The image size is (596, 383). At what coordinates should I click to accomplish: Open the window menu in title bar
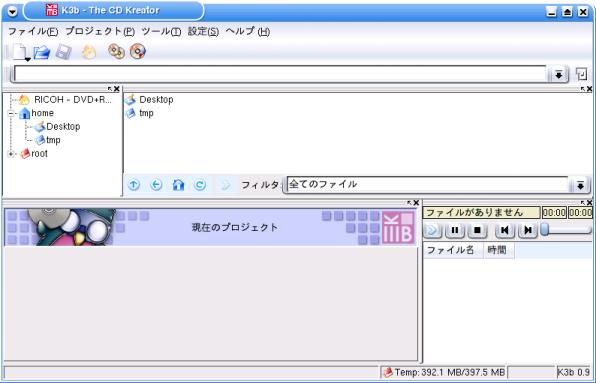[13, 11]
